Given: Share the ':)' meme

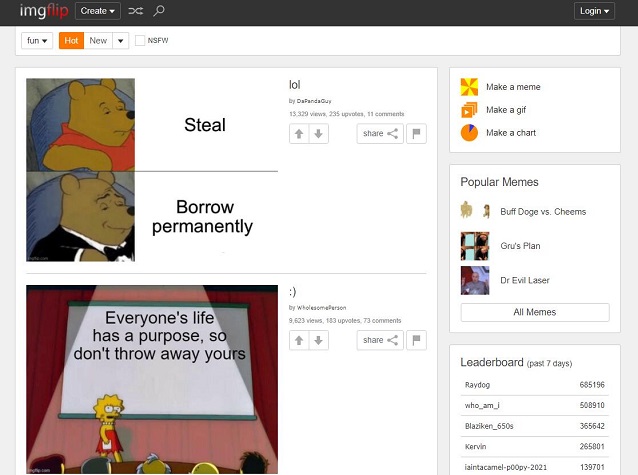Looking at the screenshot, I should 380,340.
